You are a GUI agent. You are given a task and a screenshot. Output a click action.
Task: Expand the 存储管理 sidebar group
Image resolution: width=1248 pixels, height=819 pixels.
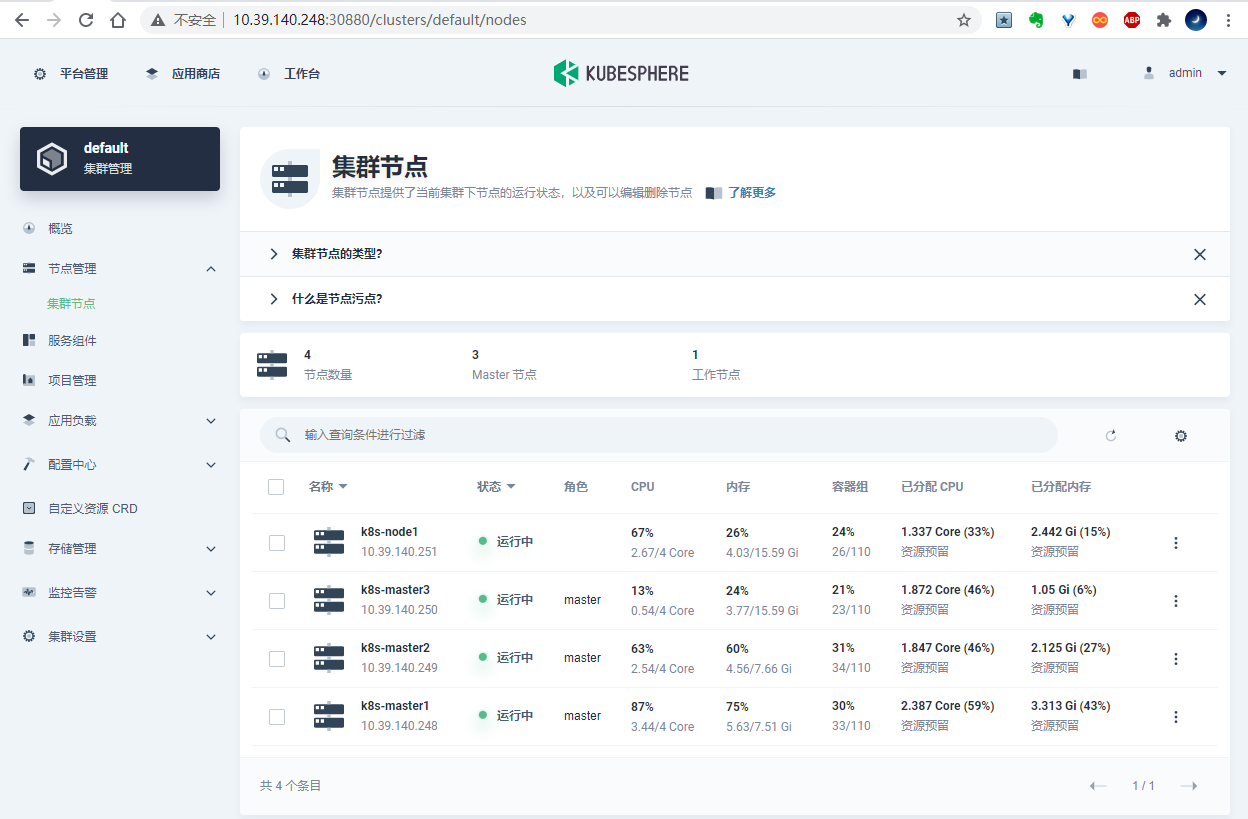(x=211, y=549)
